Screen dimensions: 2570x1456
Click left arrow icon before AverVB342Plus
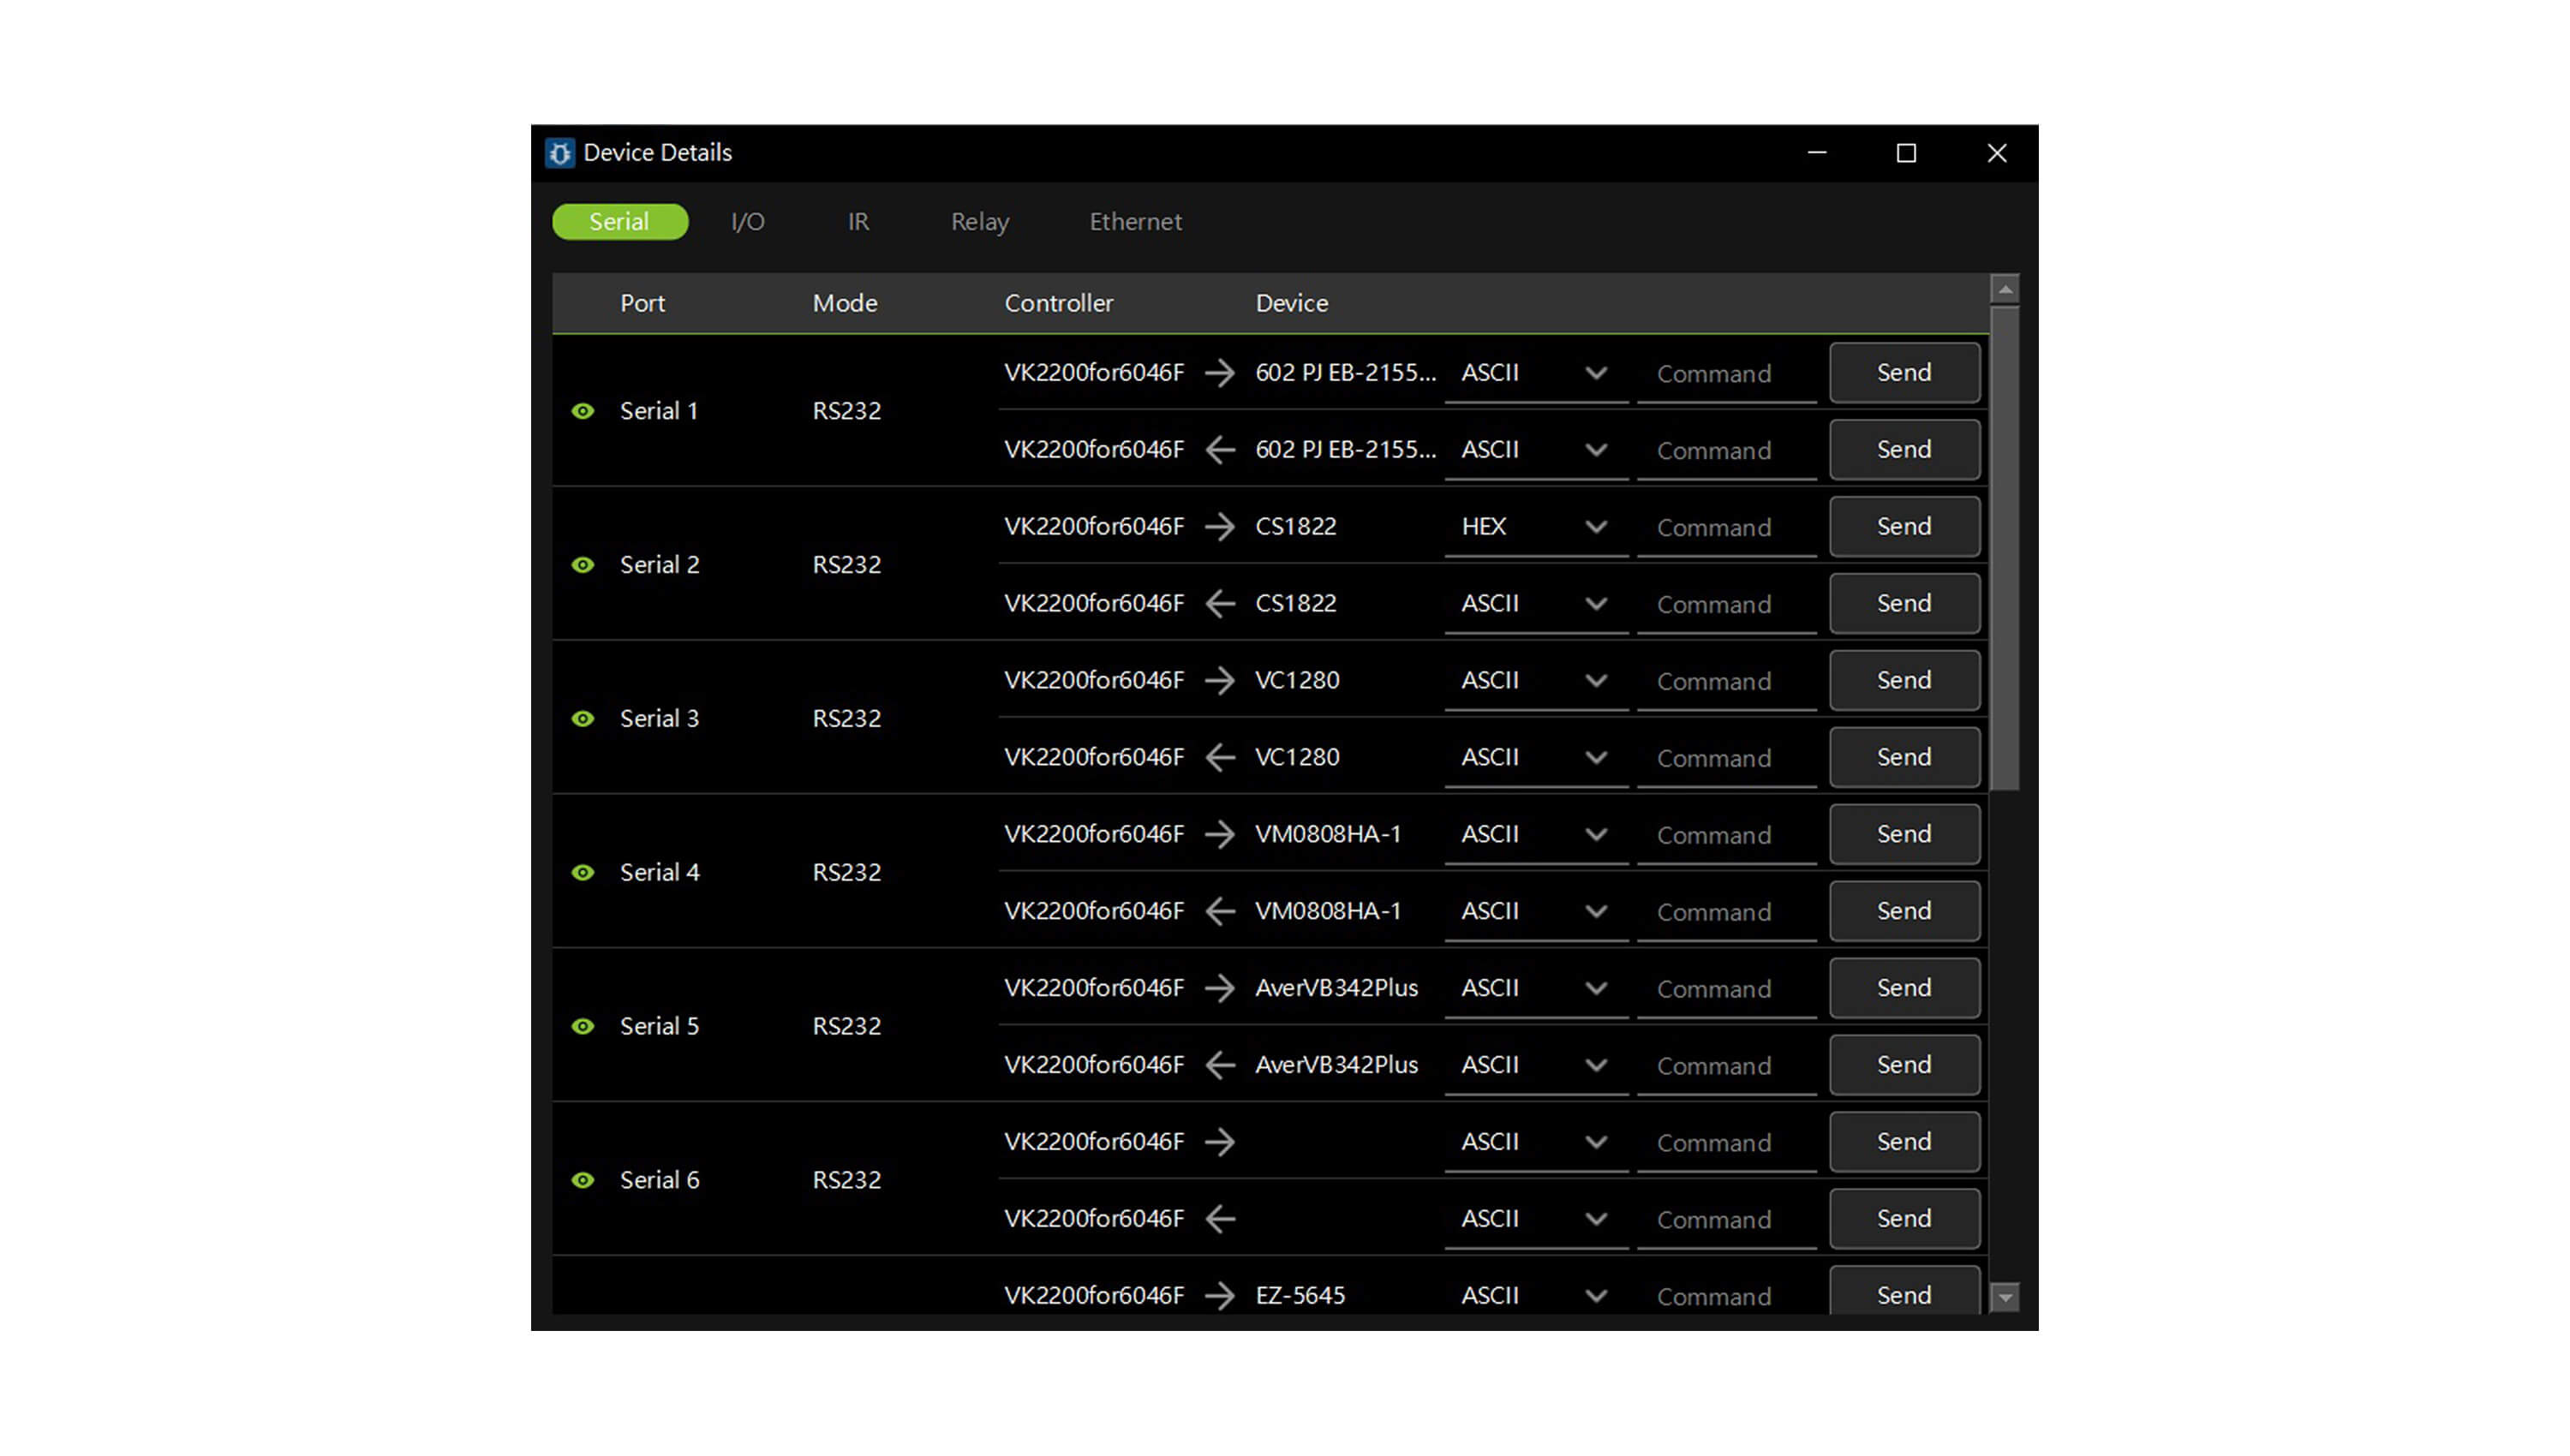pos(1219,1065)
